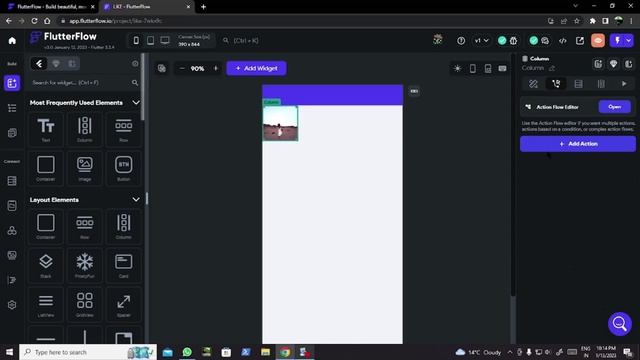Open WhatsApp from the taskbar
Viewport: 640px width, 360px height.
click(x=187, y=352)
